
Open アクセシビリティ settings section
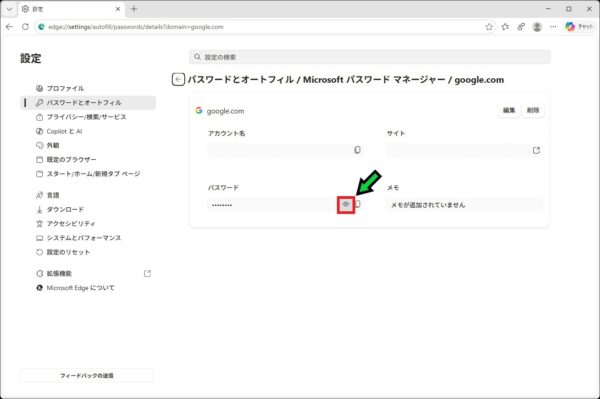[88, 223]
